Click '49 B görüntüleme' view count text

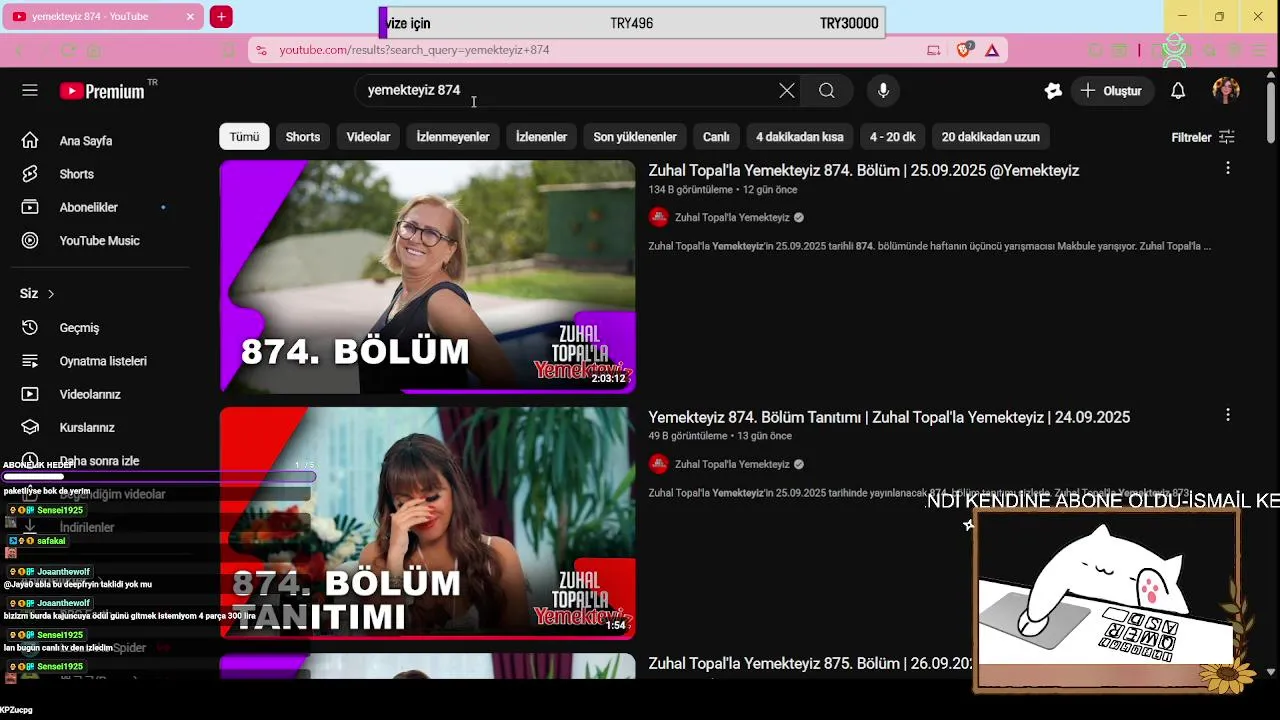[x=687, y=436]
